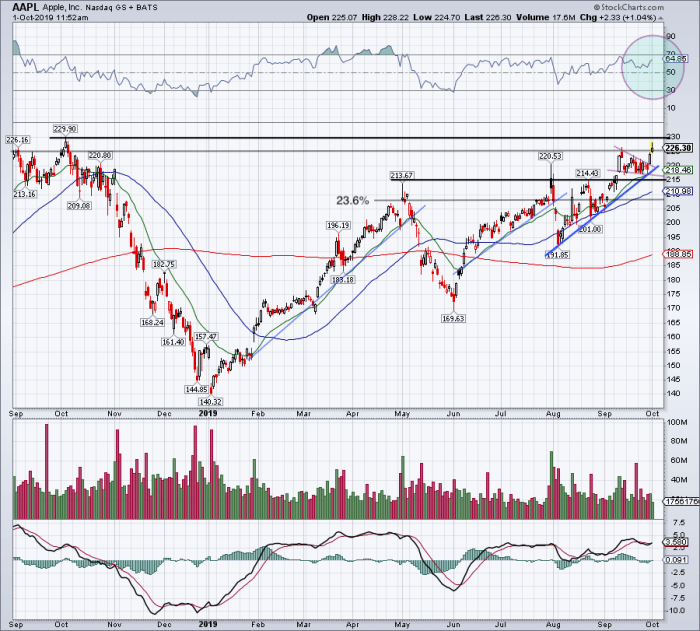
Task: Click the 1-Oct-2019 11:52am timestamp
Action: [x=50, y=18]
